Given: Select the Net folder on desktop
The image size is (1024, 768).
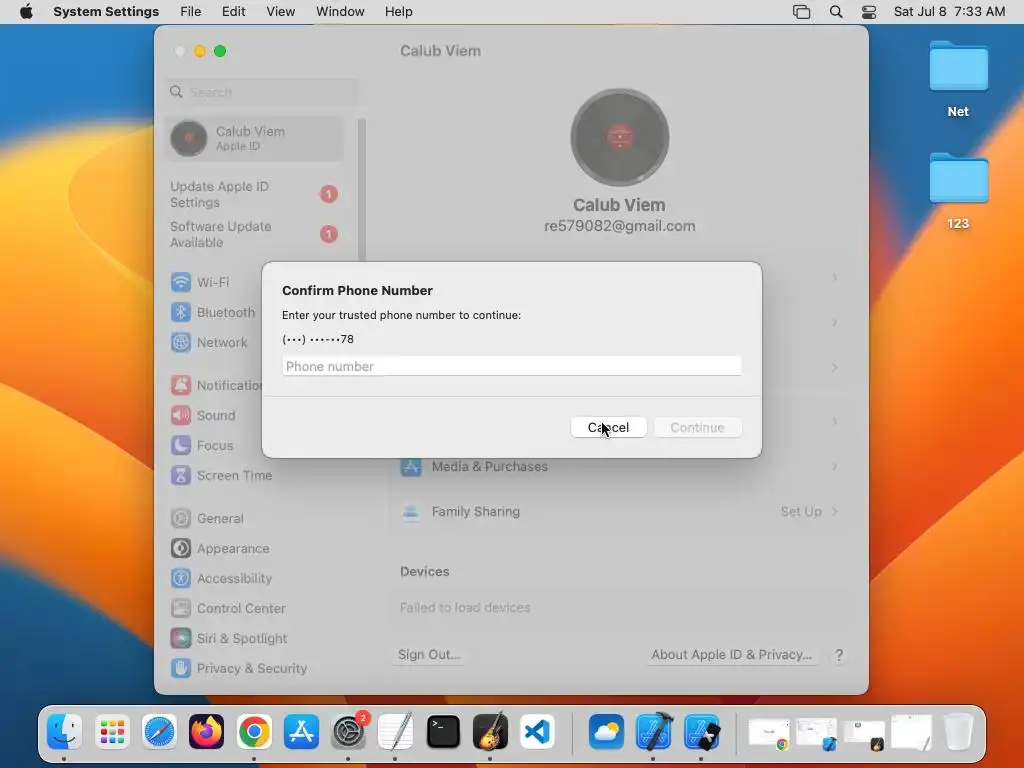Looking at the screenshot, I should pos(958,78).
